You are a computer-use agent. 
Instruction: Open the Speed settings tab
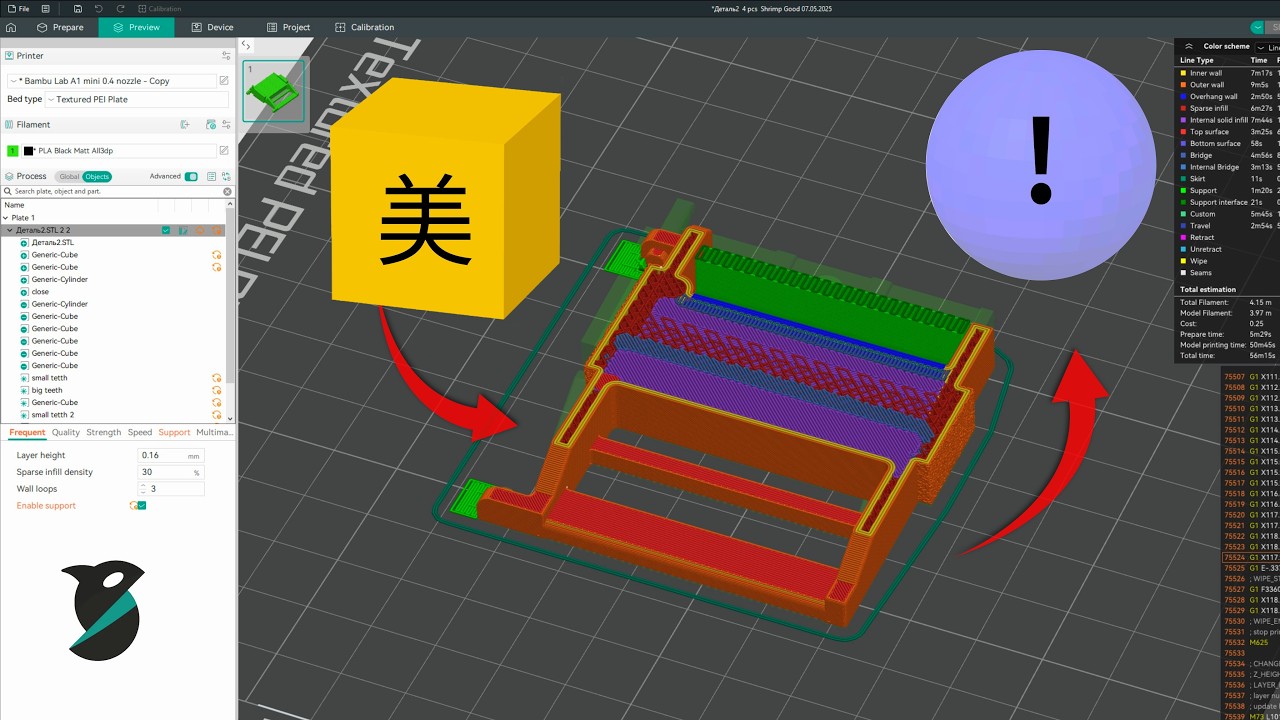click(x=140, y=433)
